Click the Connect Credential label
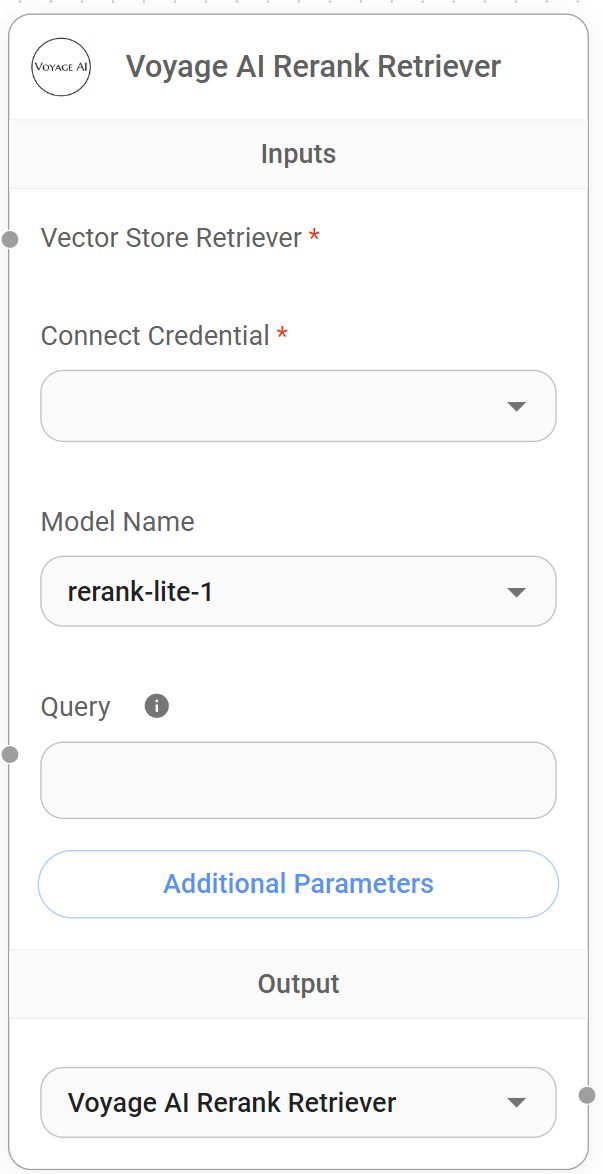This screenshot has width=603, height=1174. point(155,336)
